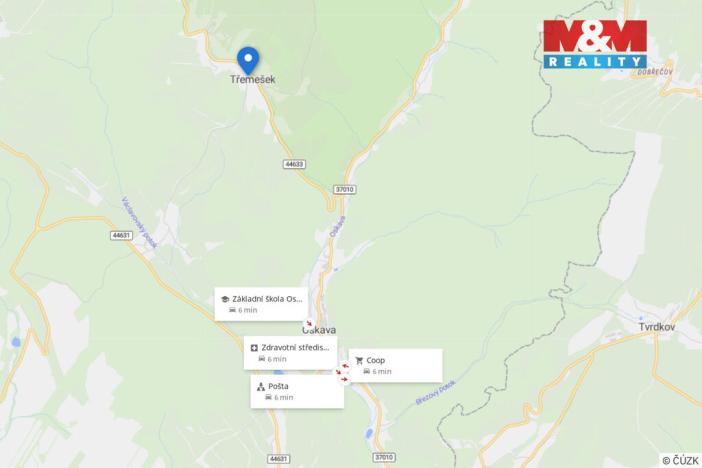702x468 pixels.
Task: Click the red arrow marker beside Oskava label
Action: (x=308, y=323)
